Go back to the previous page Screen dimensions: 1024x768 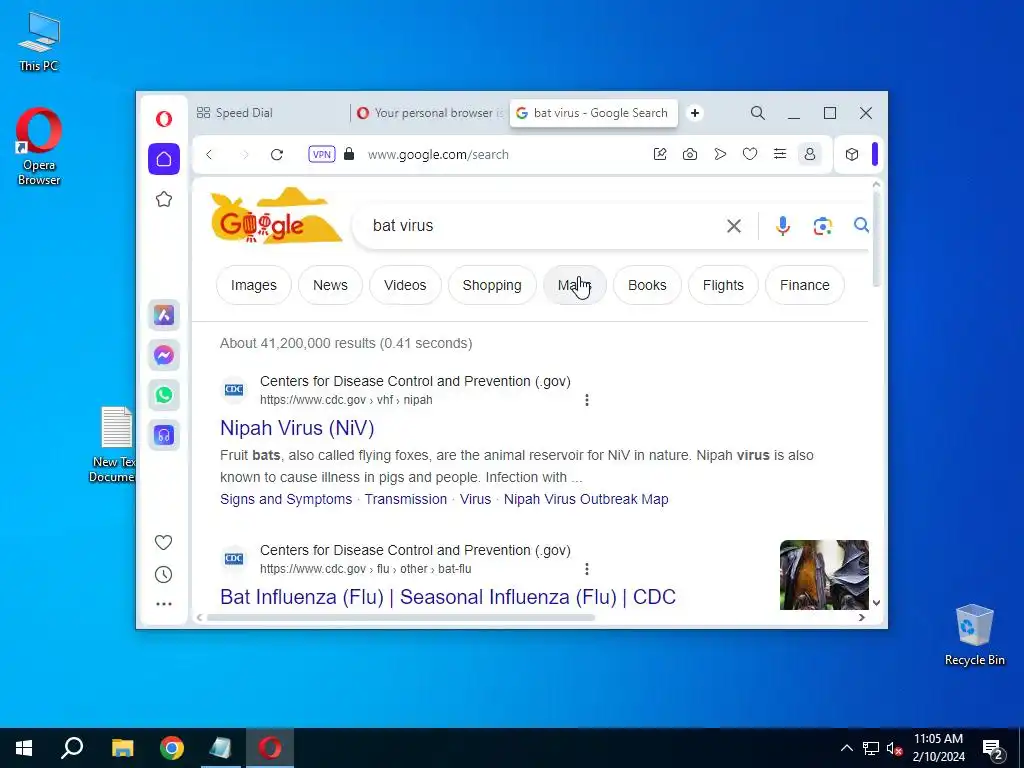coord(209,155)
